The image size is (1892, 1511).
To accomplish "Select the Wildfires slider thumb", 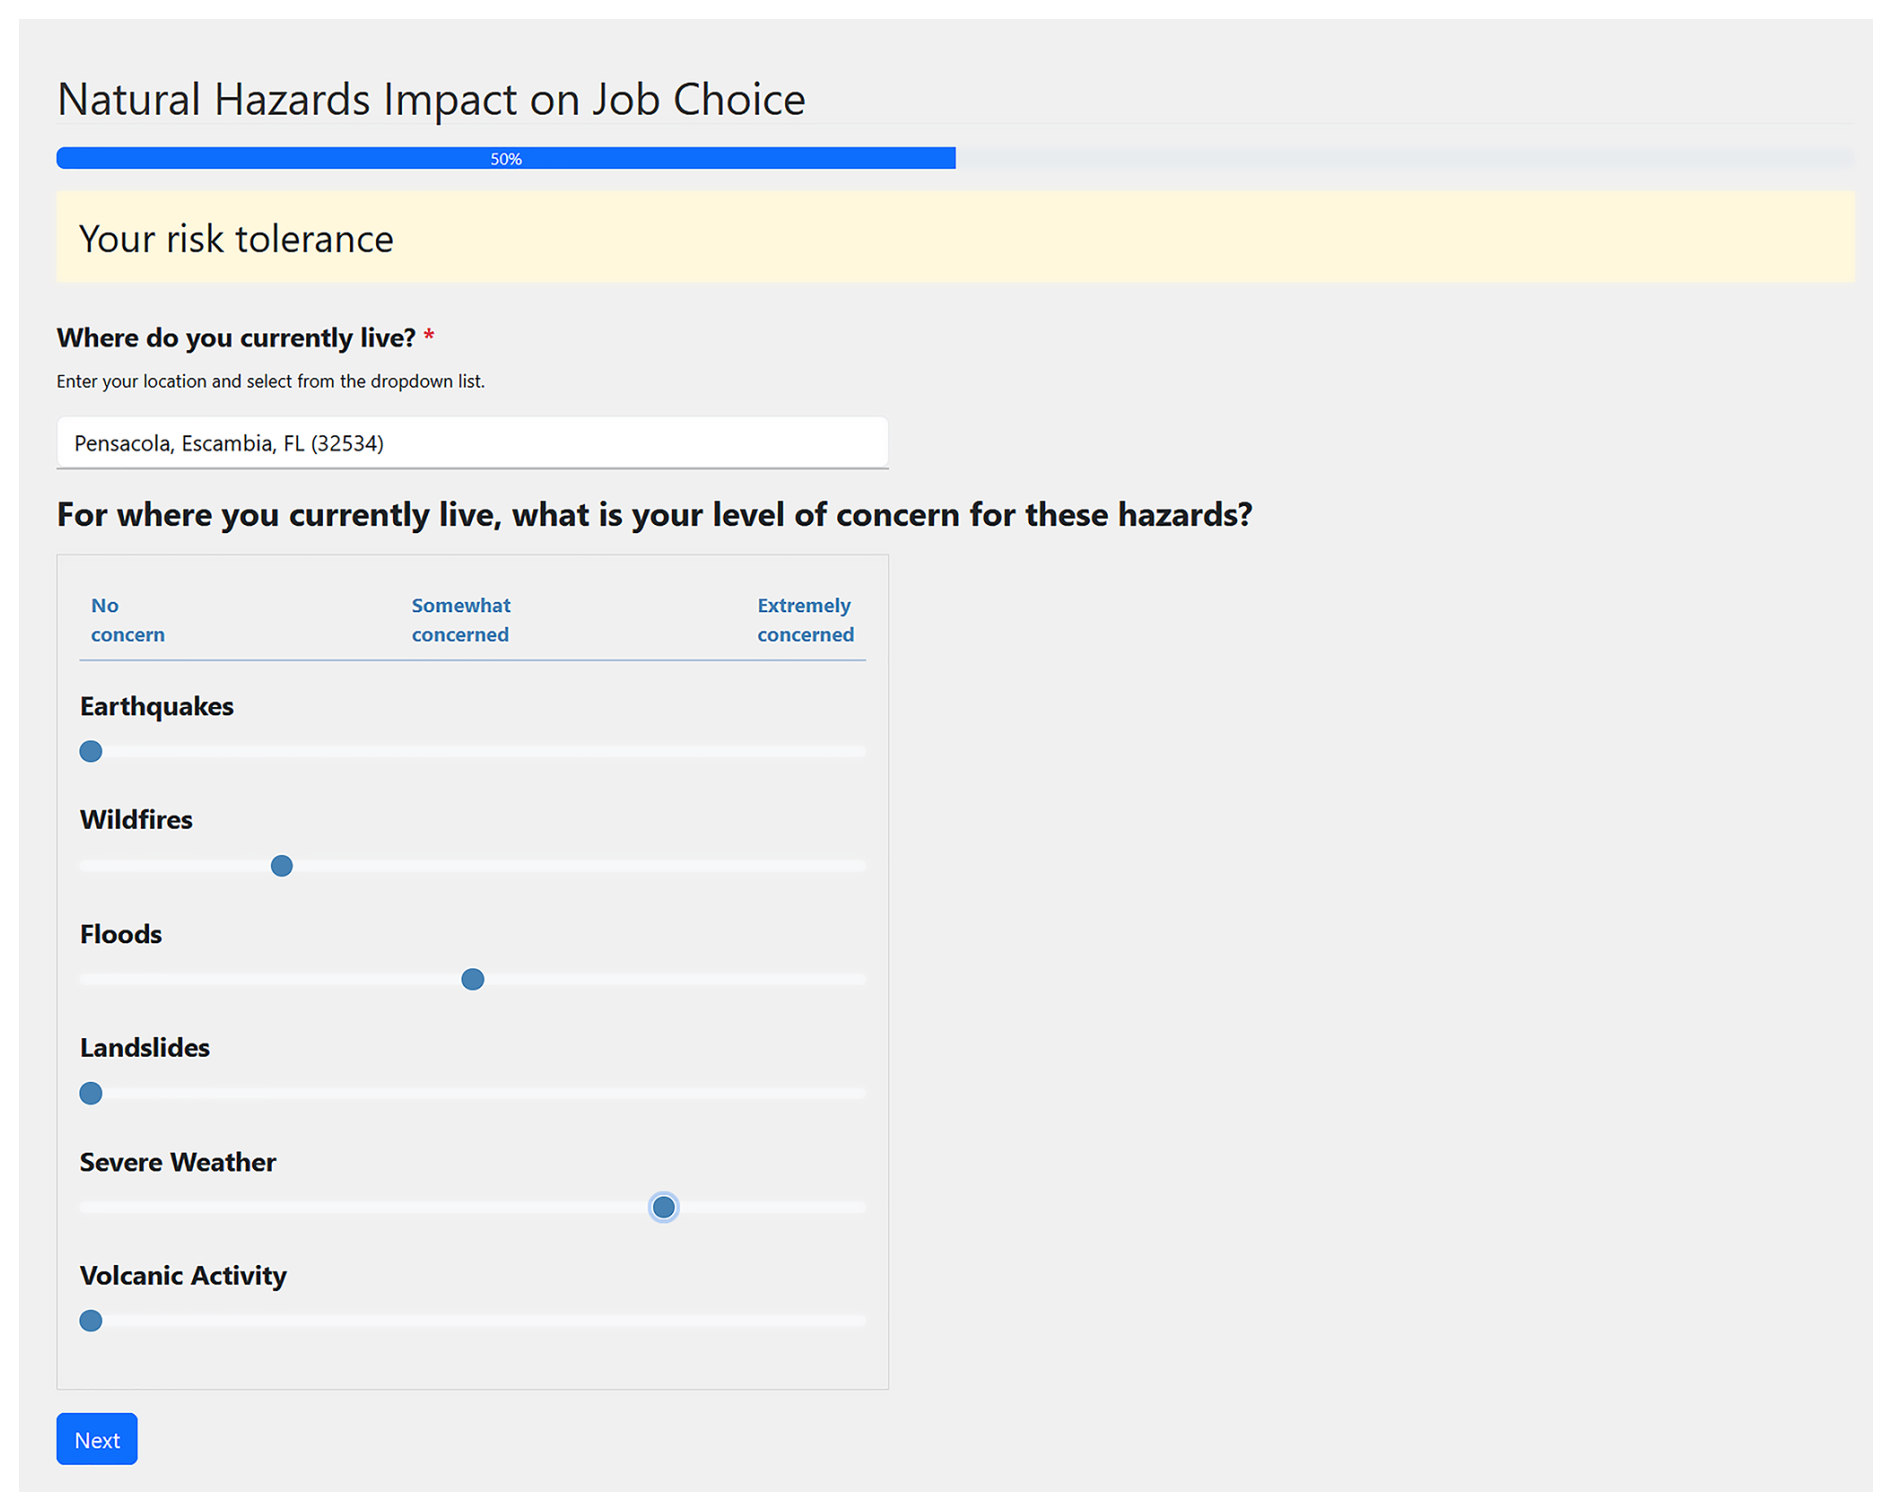I will pos(282,865).
